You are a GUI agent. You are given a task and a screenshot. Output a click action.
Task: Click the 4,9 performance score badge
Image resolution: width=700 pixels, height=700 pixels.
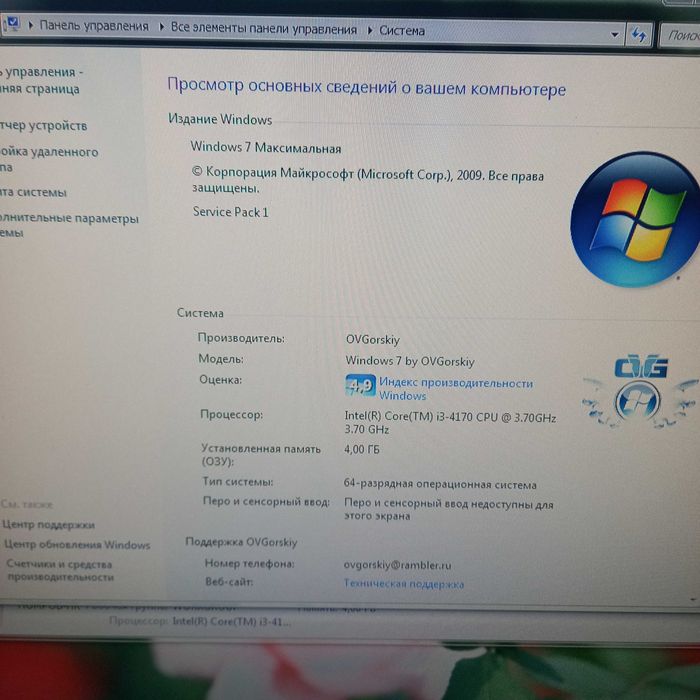pyautogui.click(x=360, y=385)
